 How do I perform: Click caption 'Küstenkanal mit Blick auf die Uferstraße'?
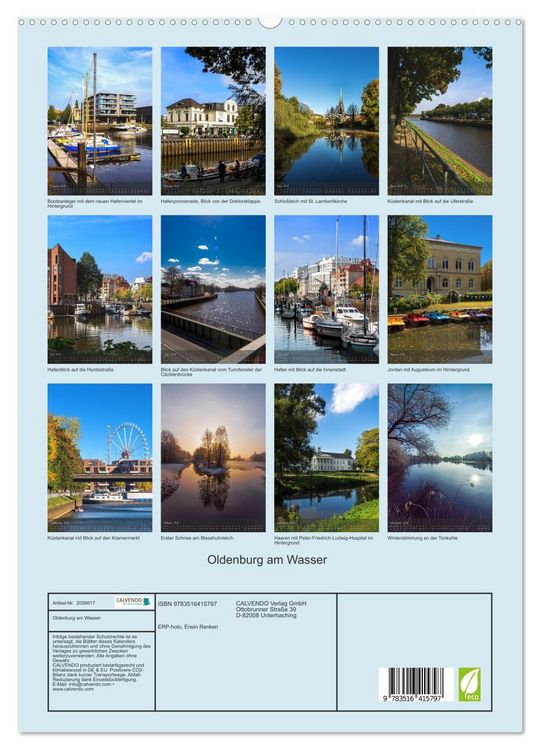coord(430,201)
